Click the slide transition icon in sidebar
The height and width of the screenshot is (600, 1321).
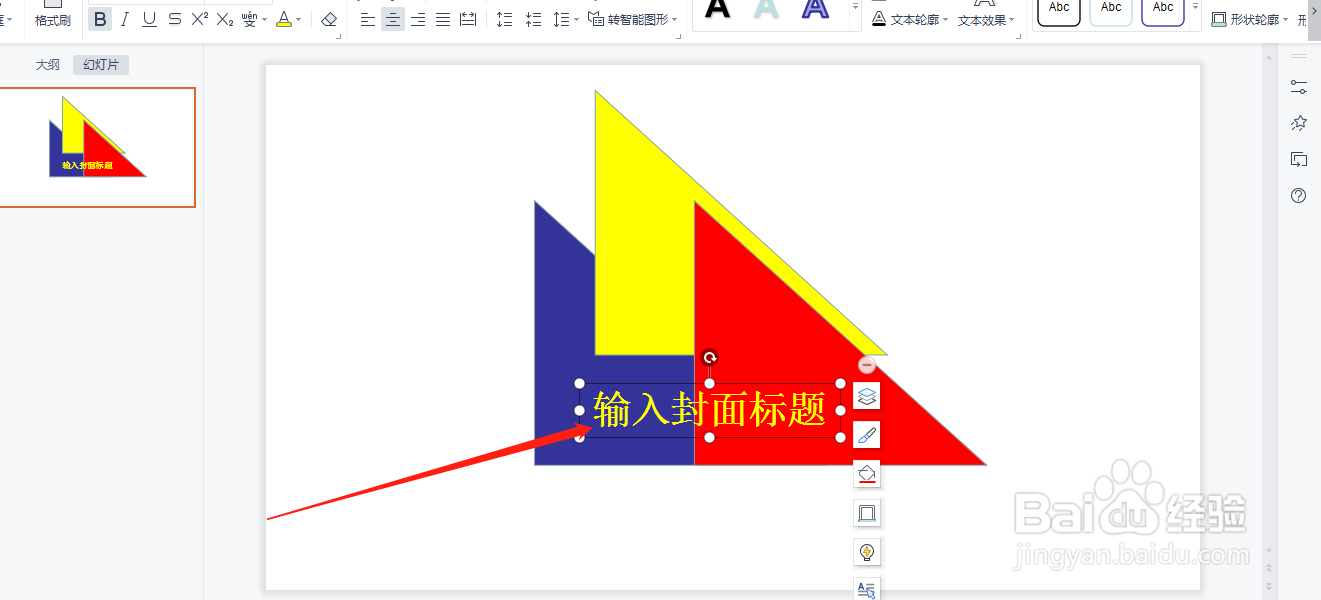(x=1299, y=159)
